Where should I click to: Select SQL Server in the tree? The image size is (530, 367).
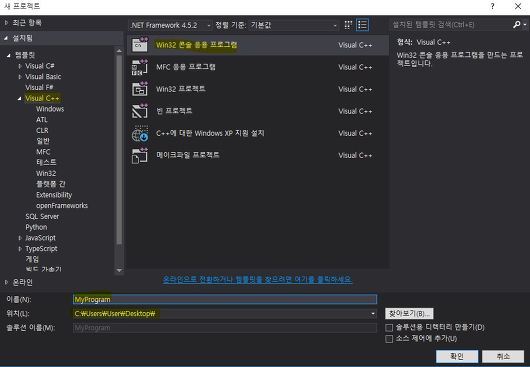pyautogui.click(x=42, y=216)
